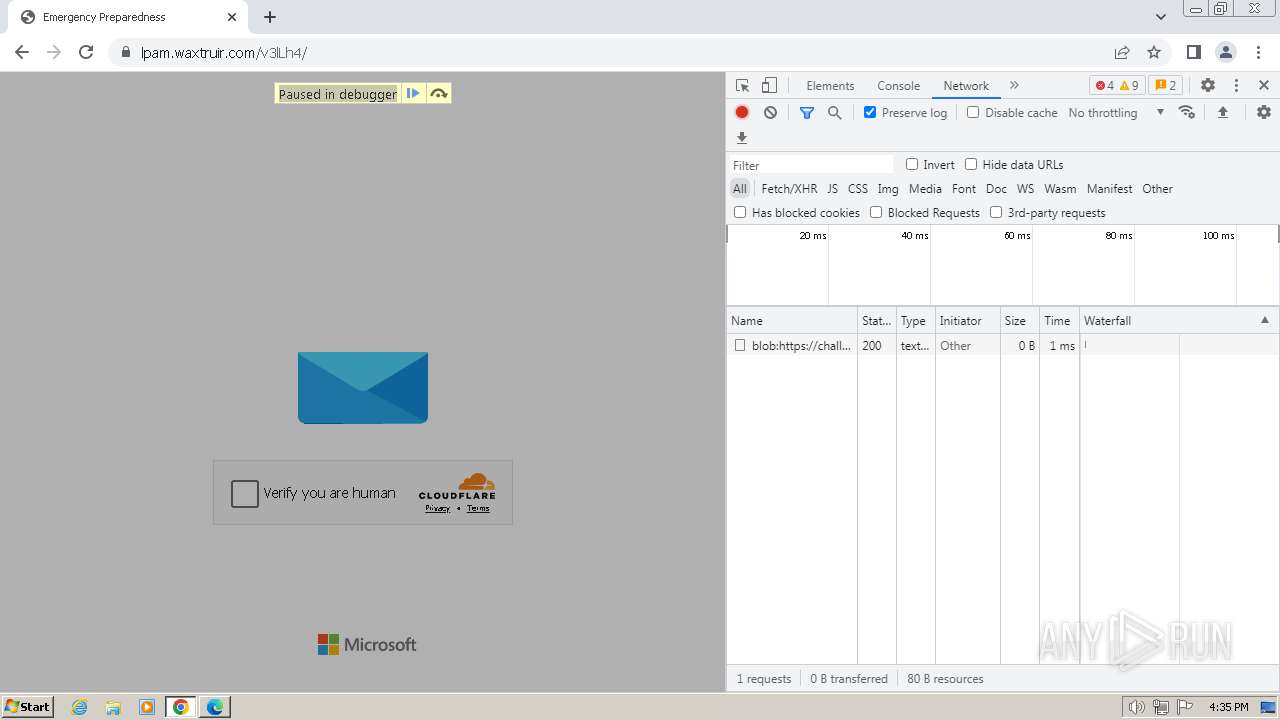Toggle the device toolbar icon

(769, 86)
